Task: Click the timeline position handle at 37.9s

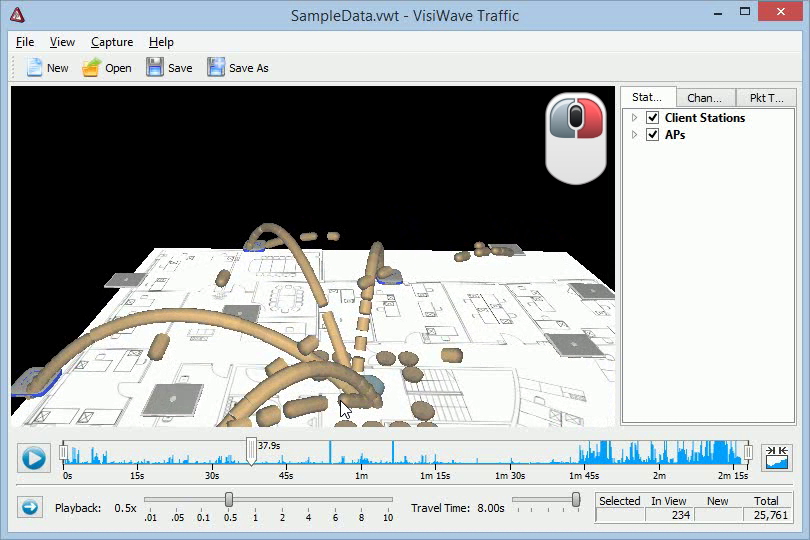Action: (251, 451)
